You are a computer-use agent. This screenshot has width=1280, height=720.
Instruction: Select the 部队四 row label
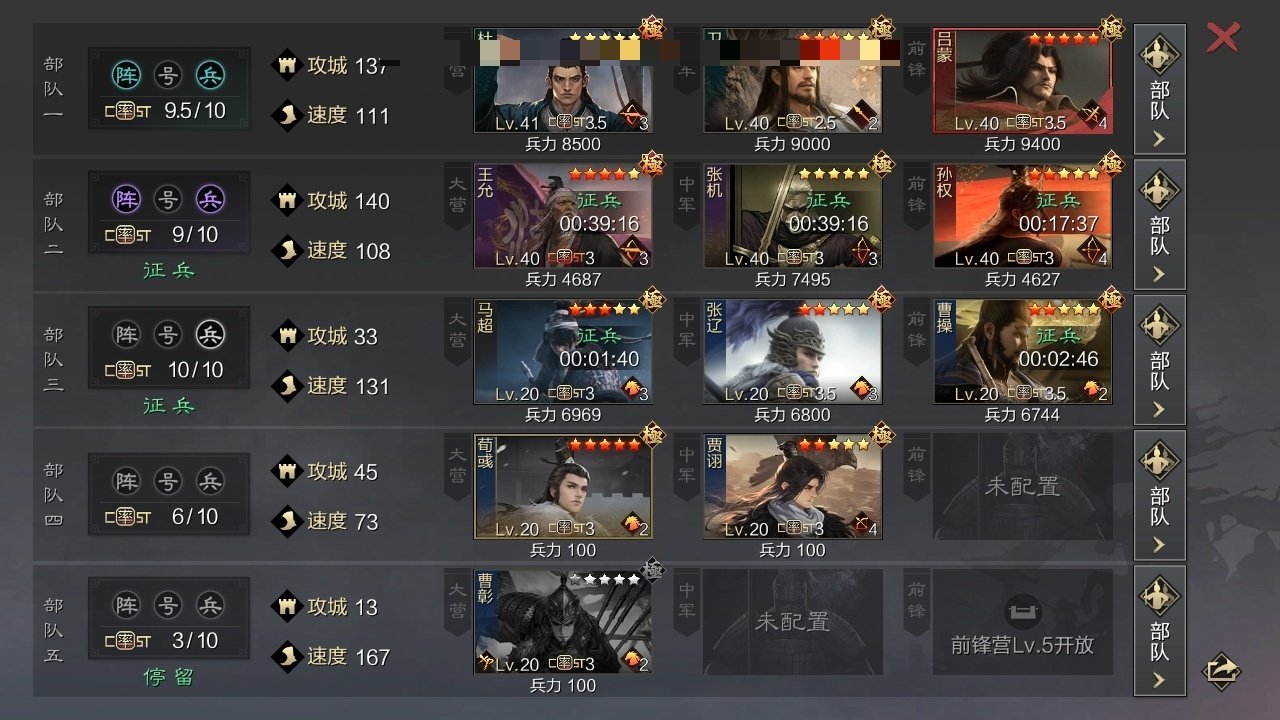point(53,495)
